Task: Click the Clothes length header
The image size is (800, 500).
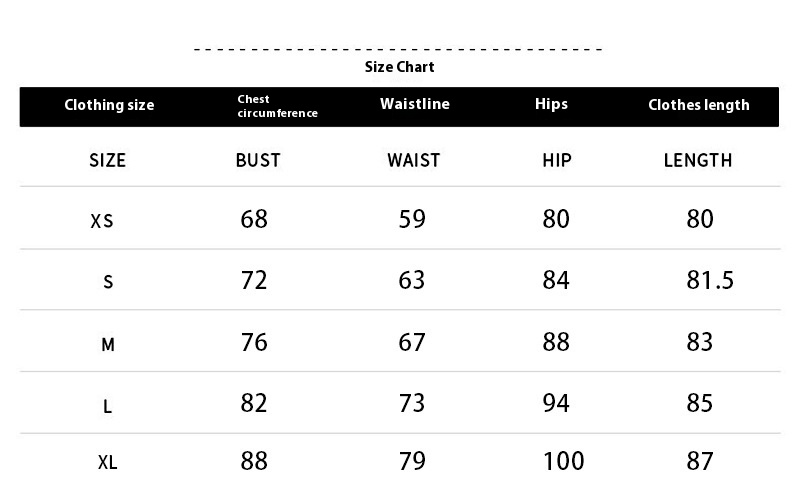Action: 699,105
